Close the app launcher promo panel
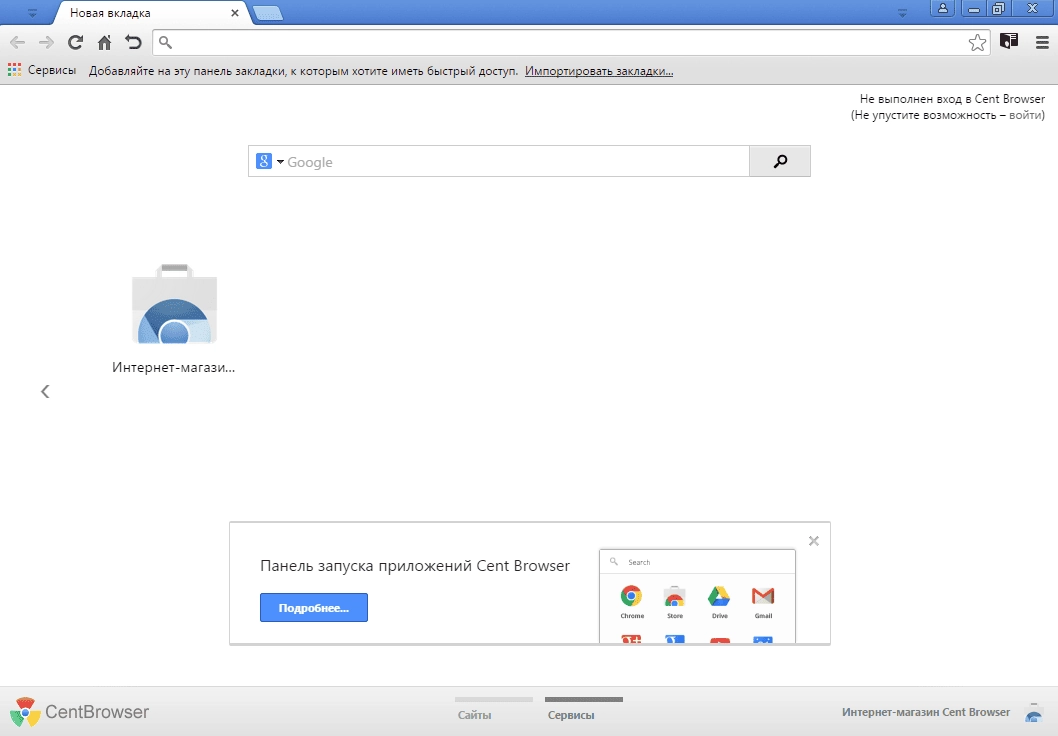Viewport: 1058px width, 736px height. 814,541
